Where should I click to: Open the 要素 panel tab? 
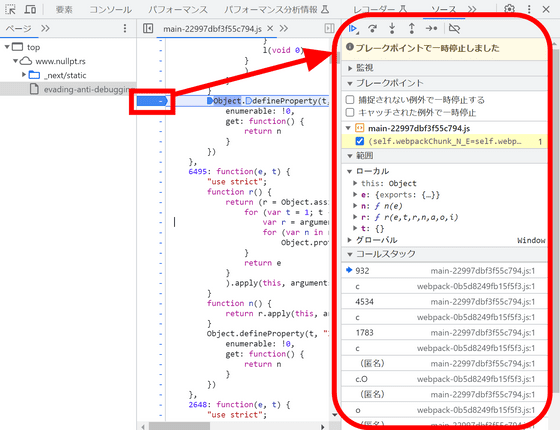(x=64, y=9)
